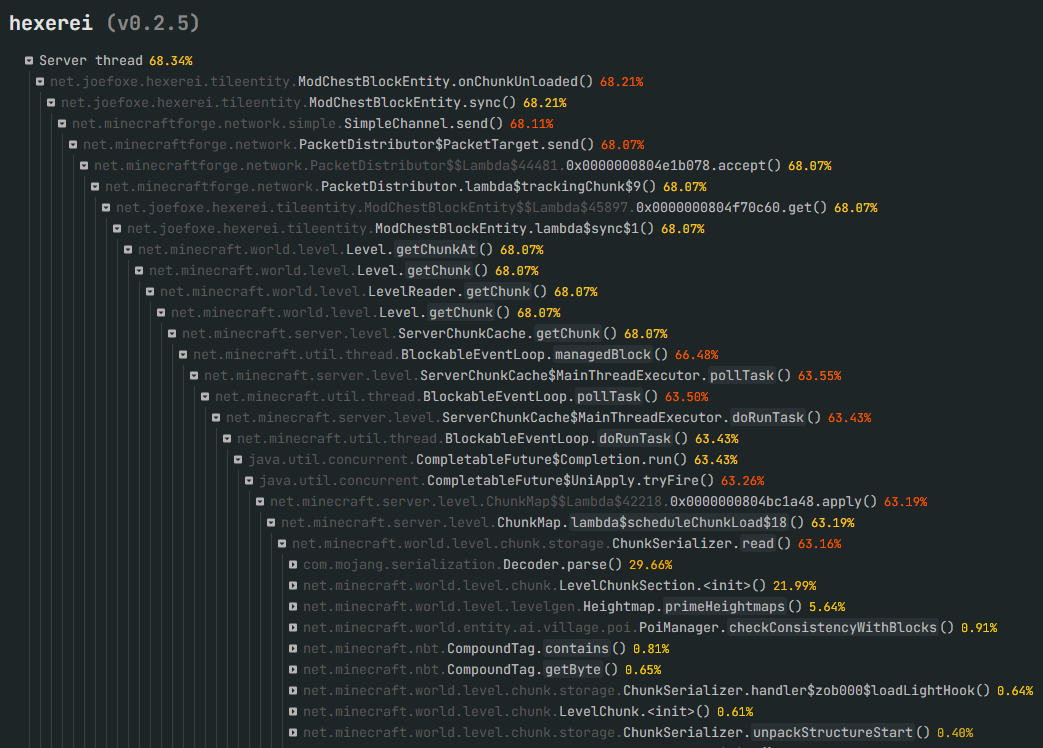Expand the Decoder.parse() node

(293, 564)
